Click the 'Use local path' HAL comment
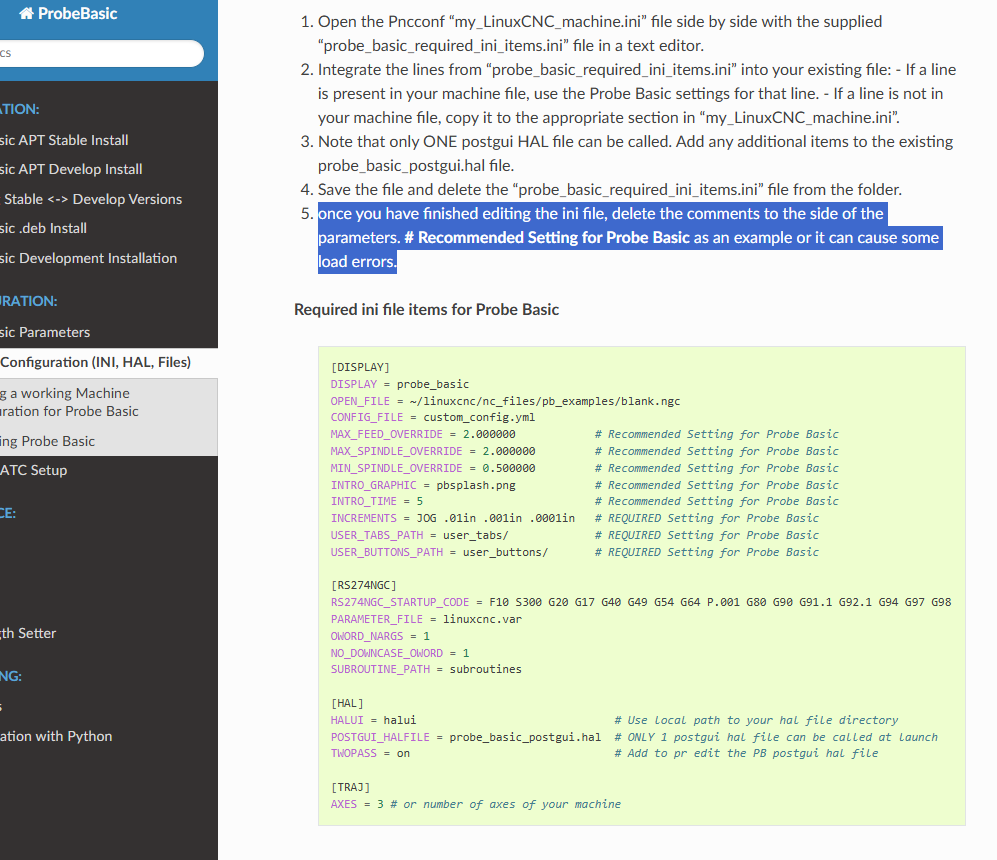This screenshot has width=997, height=860. pyautogui.click(x=756, y=720)
